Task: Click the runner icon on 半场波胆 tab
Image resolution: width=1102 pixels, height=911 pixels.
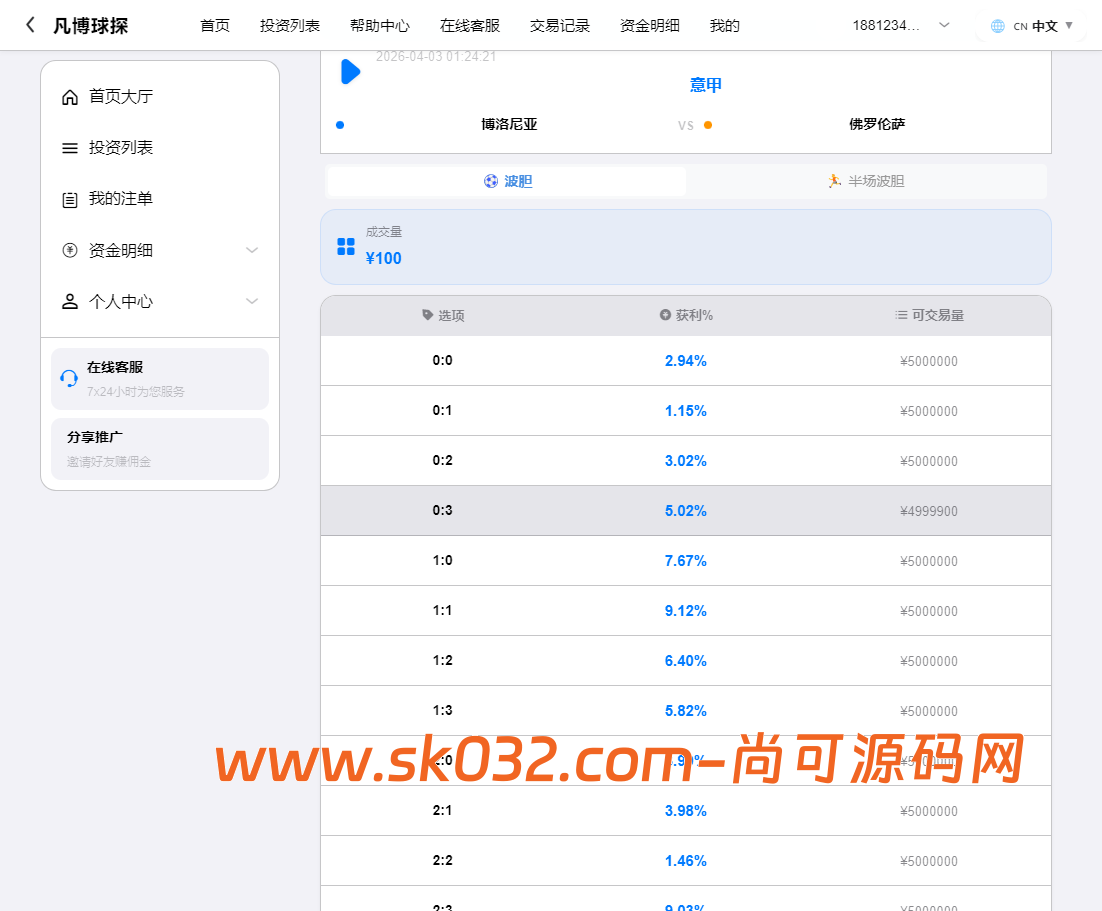Action: [x=834, y=181]
